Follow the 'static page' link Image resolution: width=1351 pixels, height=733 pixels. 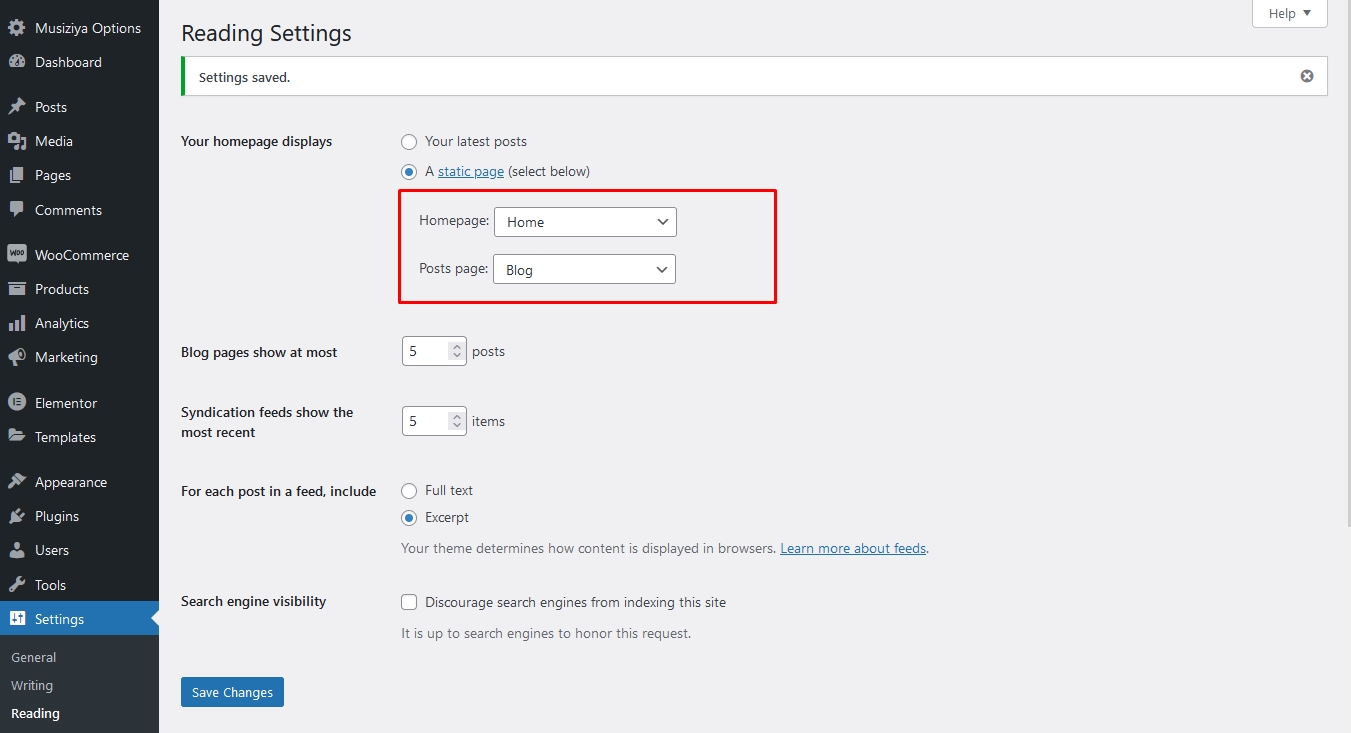tap(471, 171)
